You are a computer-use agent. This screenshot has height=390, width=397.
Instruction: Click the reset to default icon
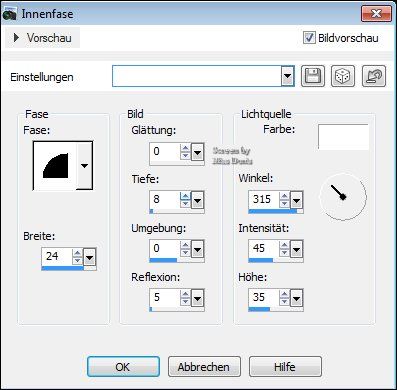374,77
